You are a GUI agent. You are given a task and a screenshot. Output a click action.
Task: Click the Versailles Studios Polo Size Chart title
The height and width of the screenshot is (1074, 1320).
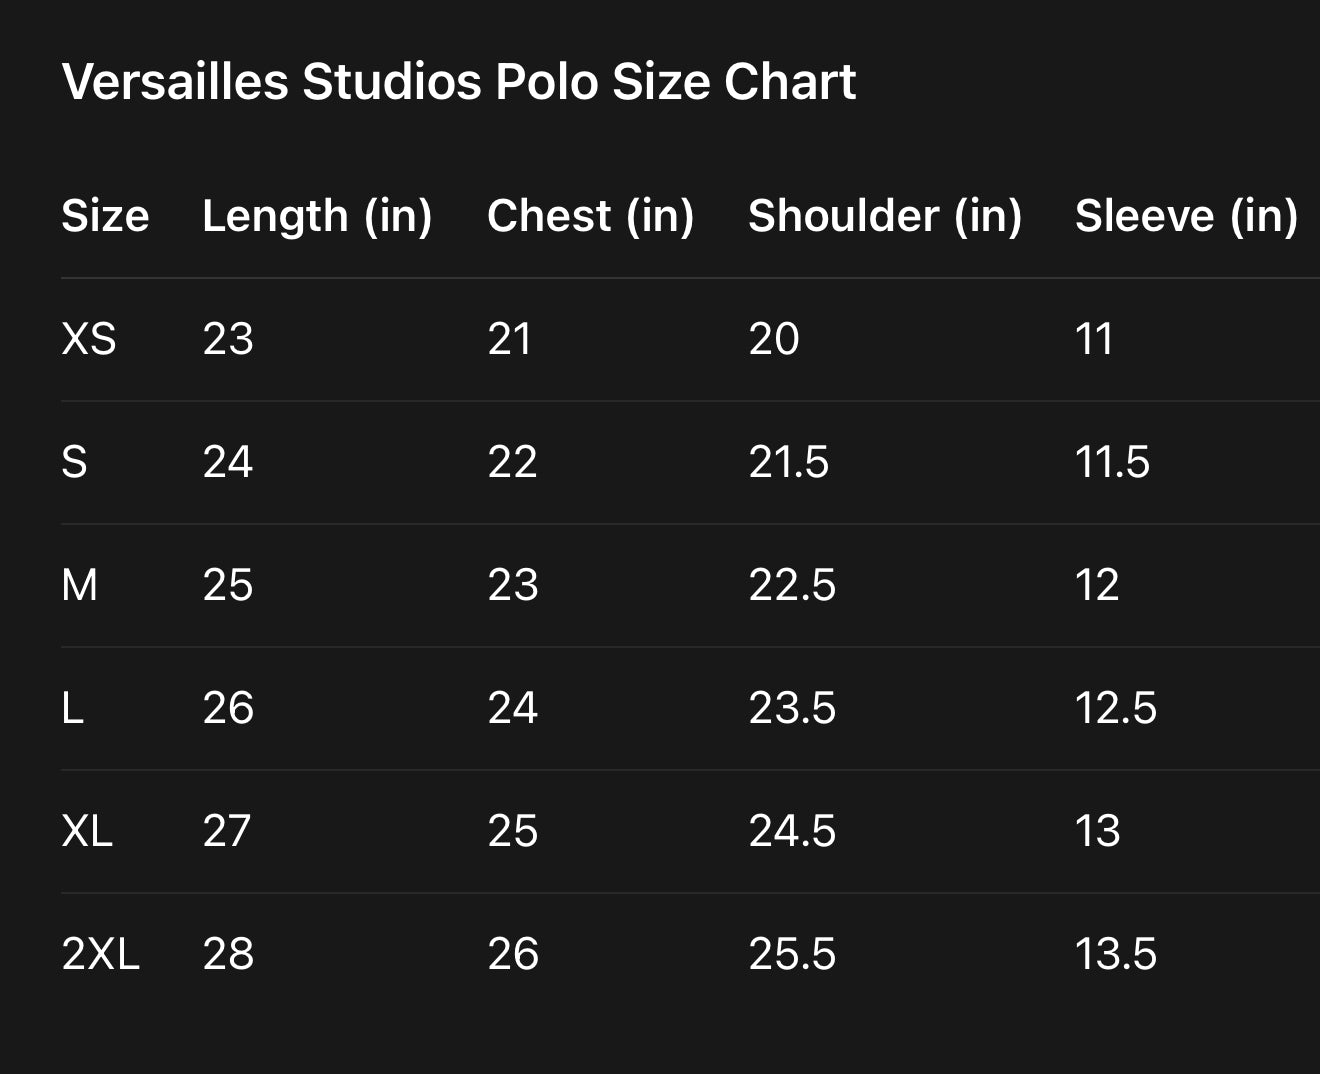pyautogui.click(x=459, y=81)
